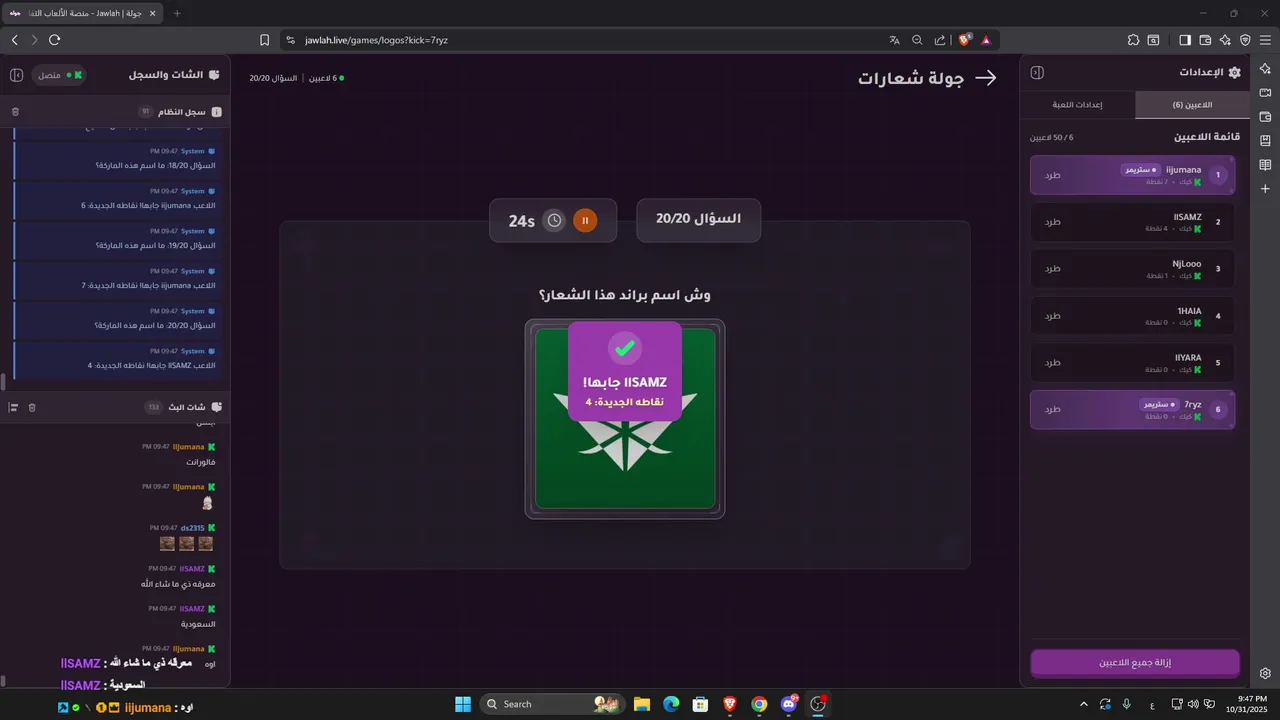Reload the page
Screen dimensions: 1280x720
pos(55,40)
